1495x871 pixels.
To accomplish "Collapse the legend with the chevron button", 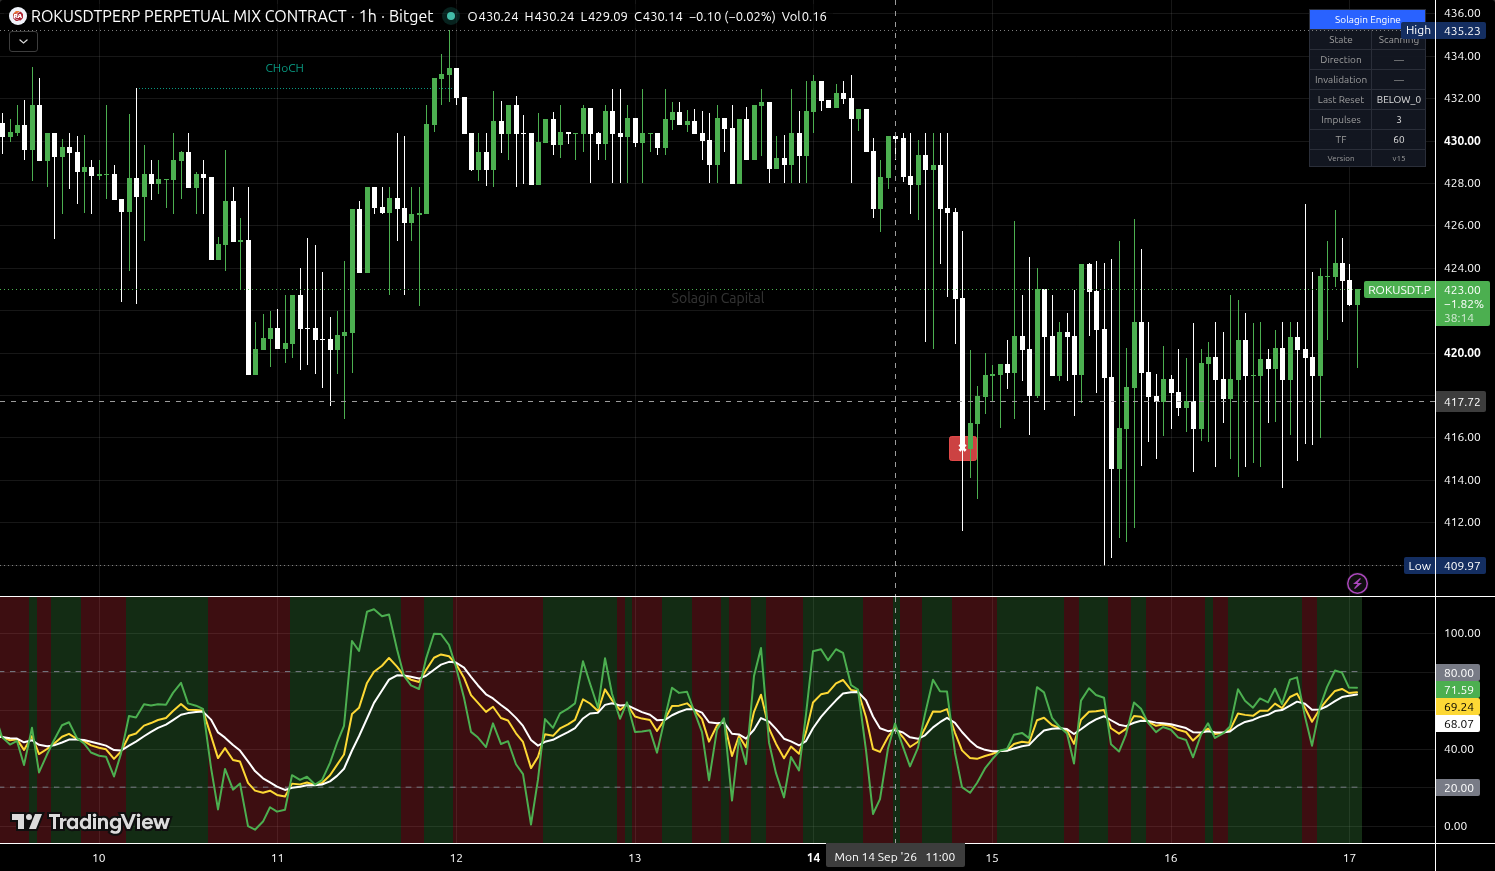I will (23, 41).
